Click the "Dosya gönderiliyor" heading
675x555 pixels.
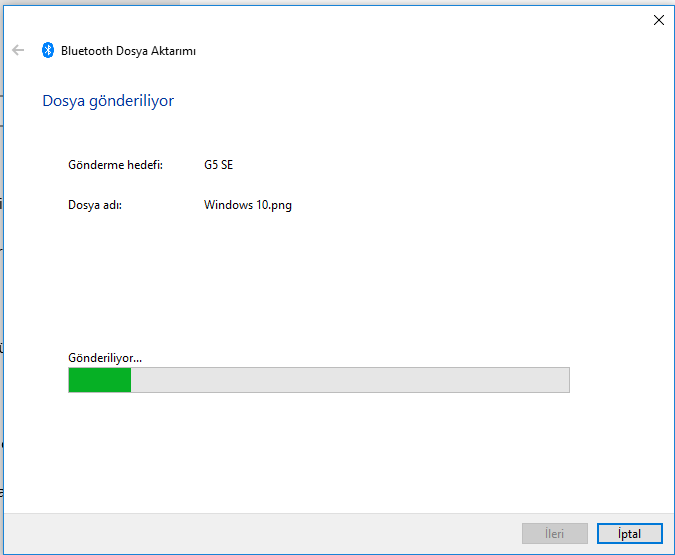pyautogui.click(x=108, y=101)
